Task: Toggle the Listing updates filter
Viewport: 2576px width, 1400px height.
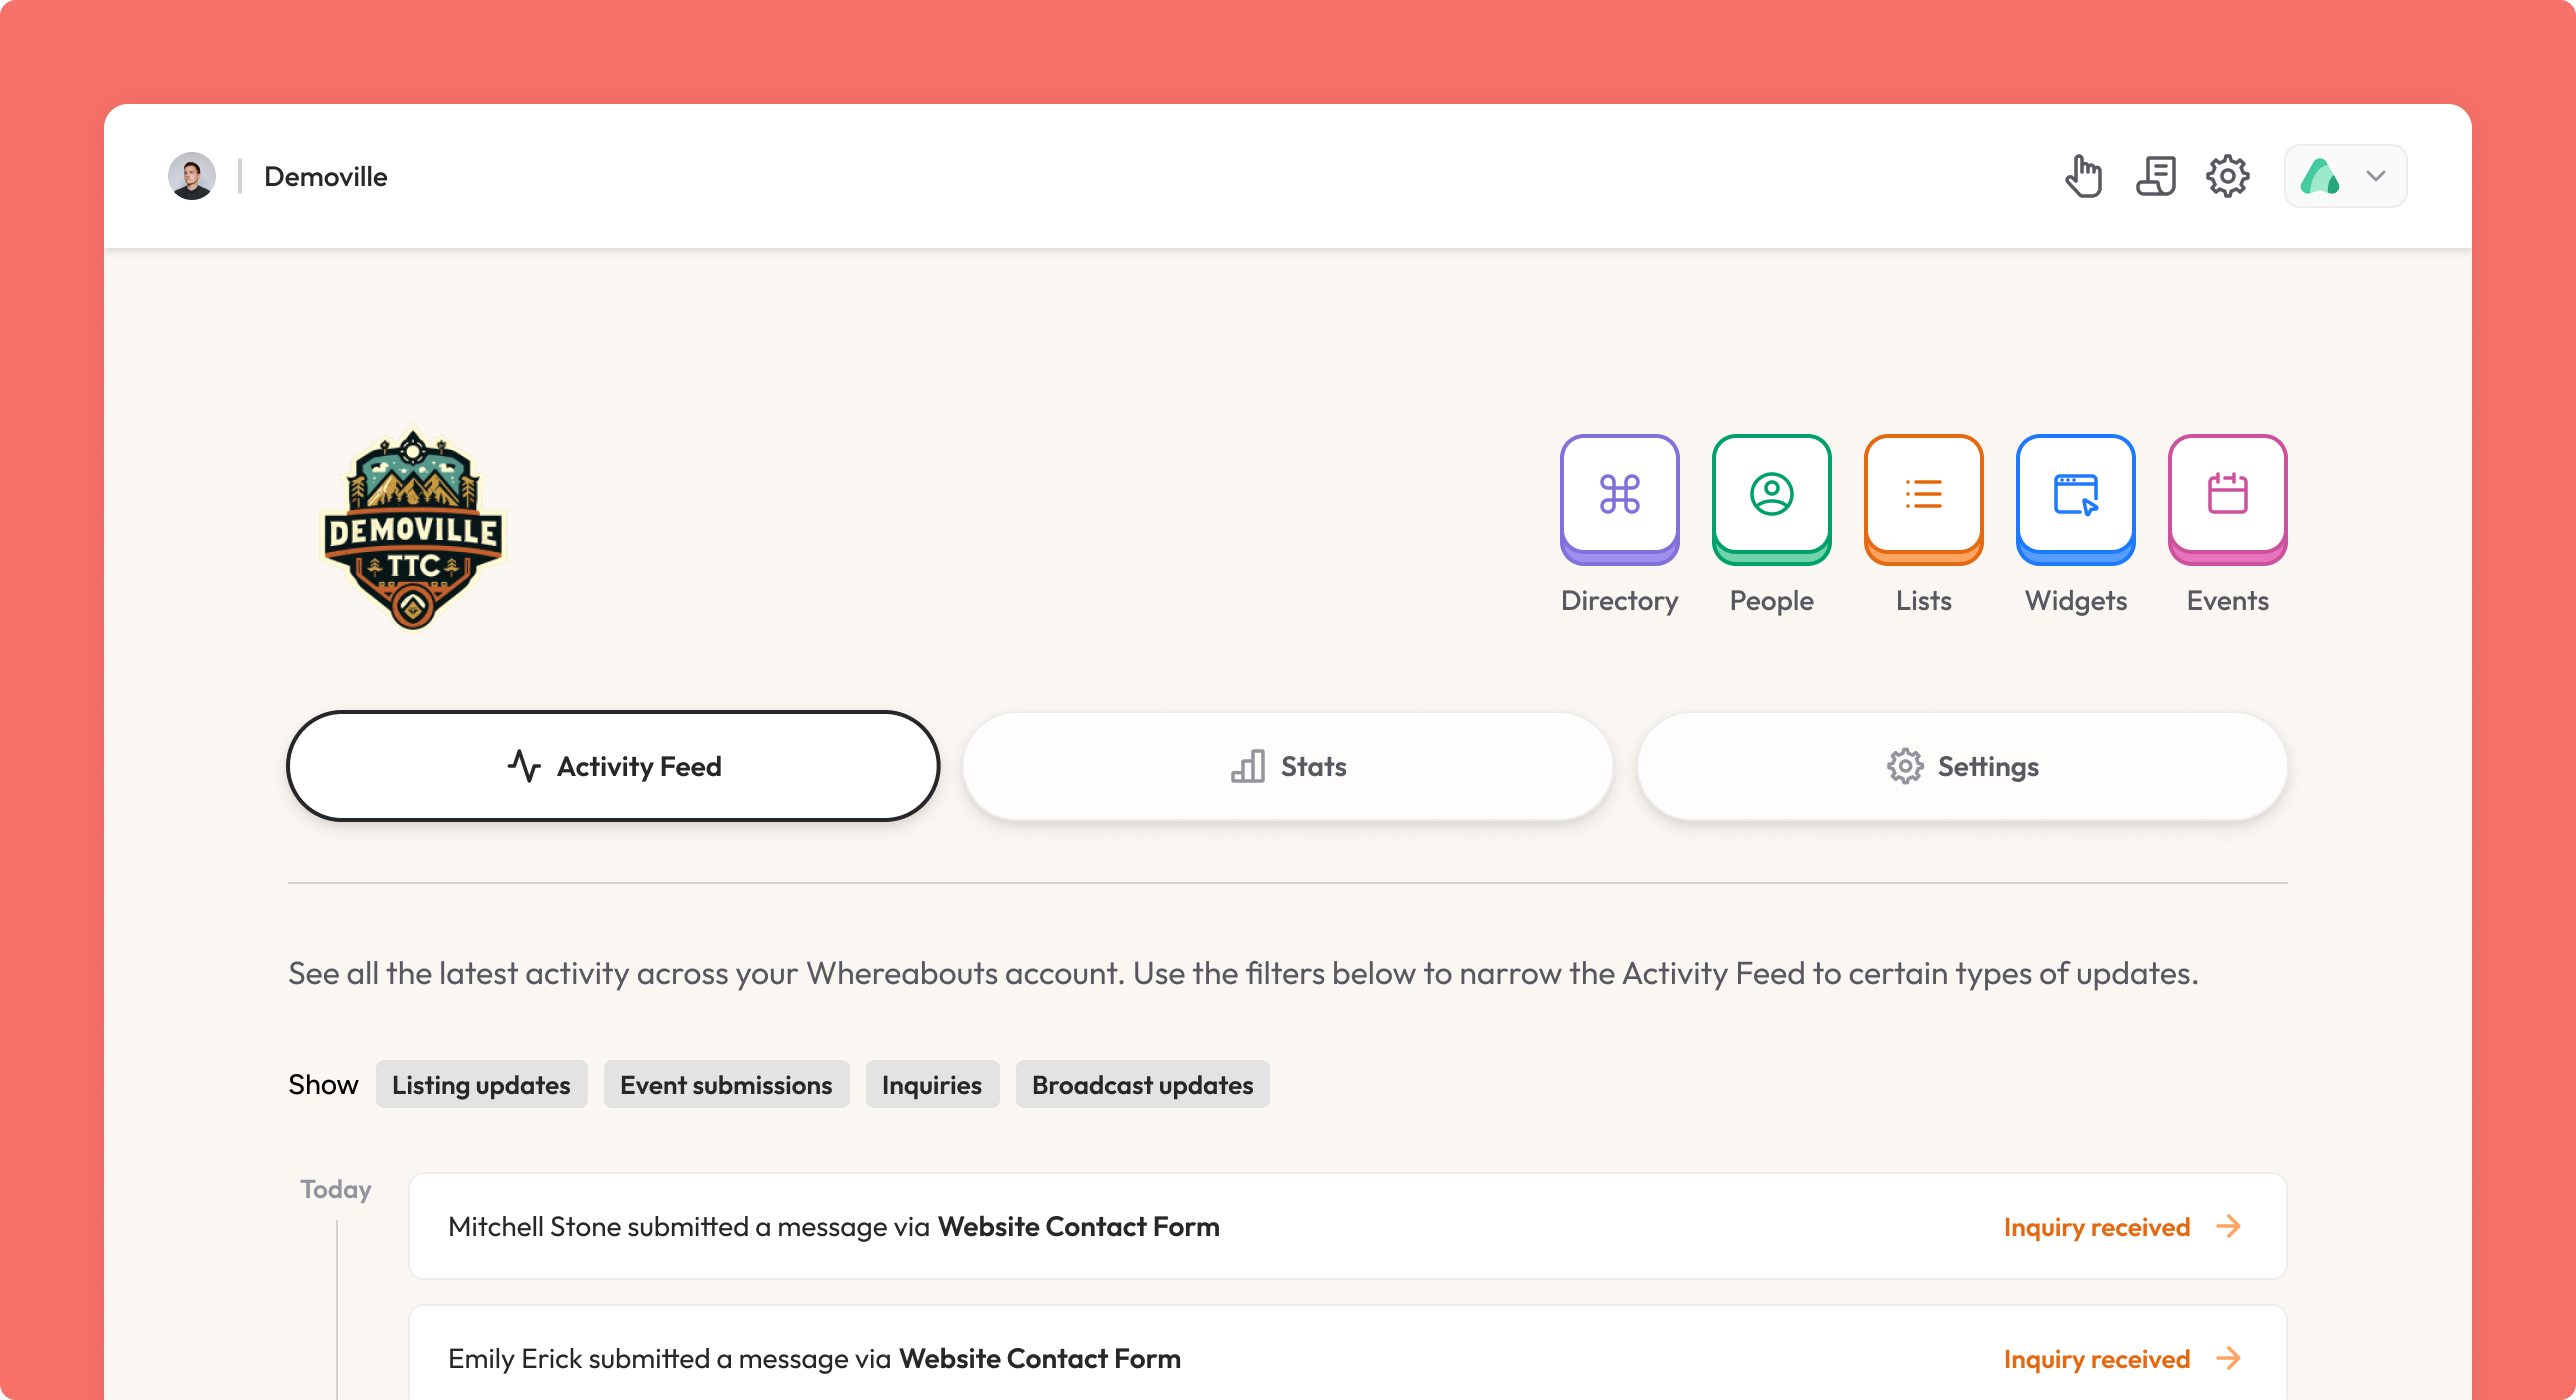Action: (x=481, y=1085)
